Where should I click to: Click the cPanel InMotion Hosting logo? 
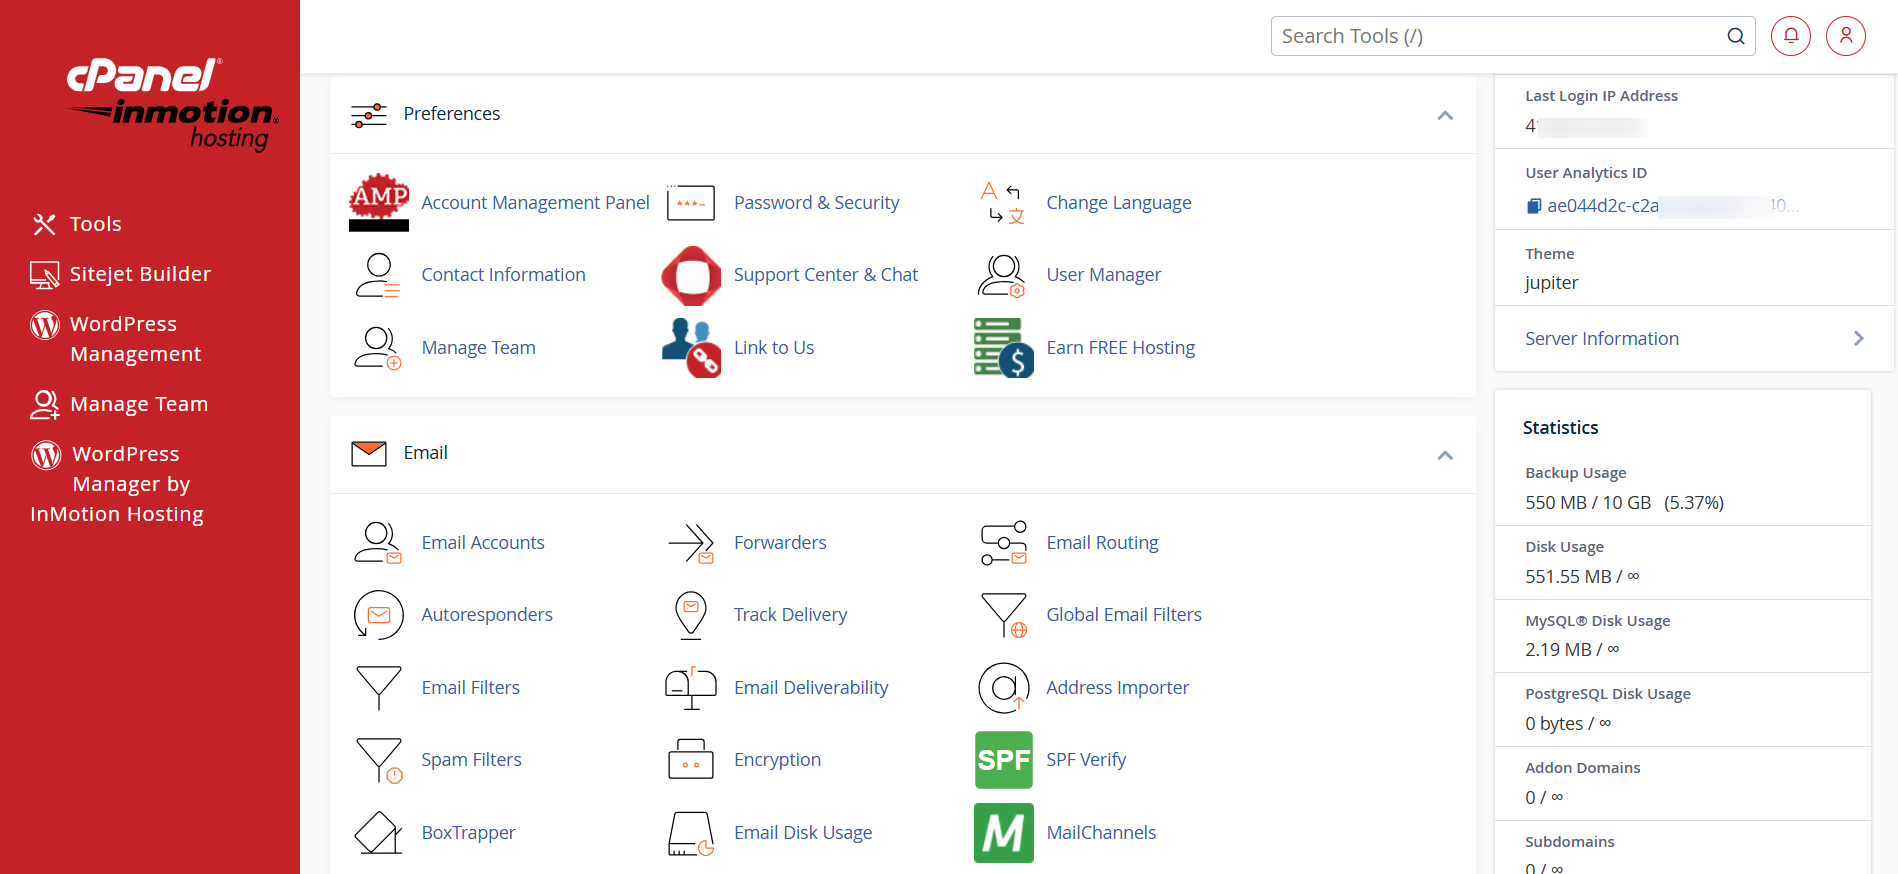173,104
